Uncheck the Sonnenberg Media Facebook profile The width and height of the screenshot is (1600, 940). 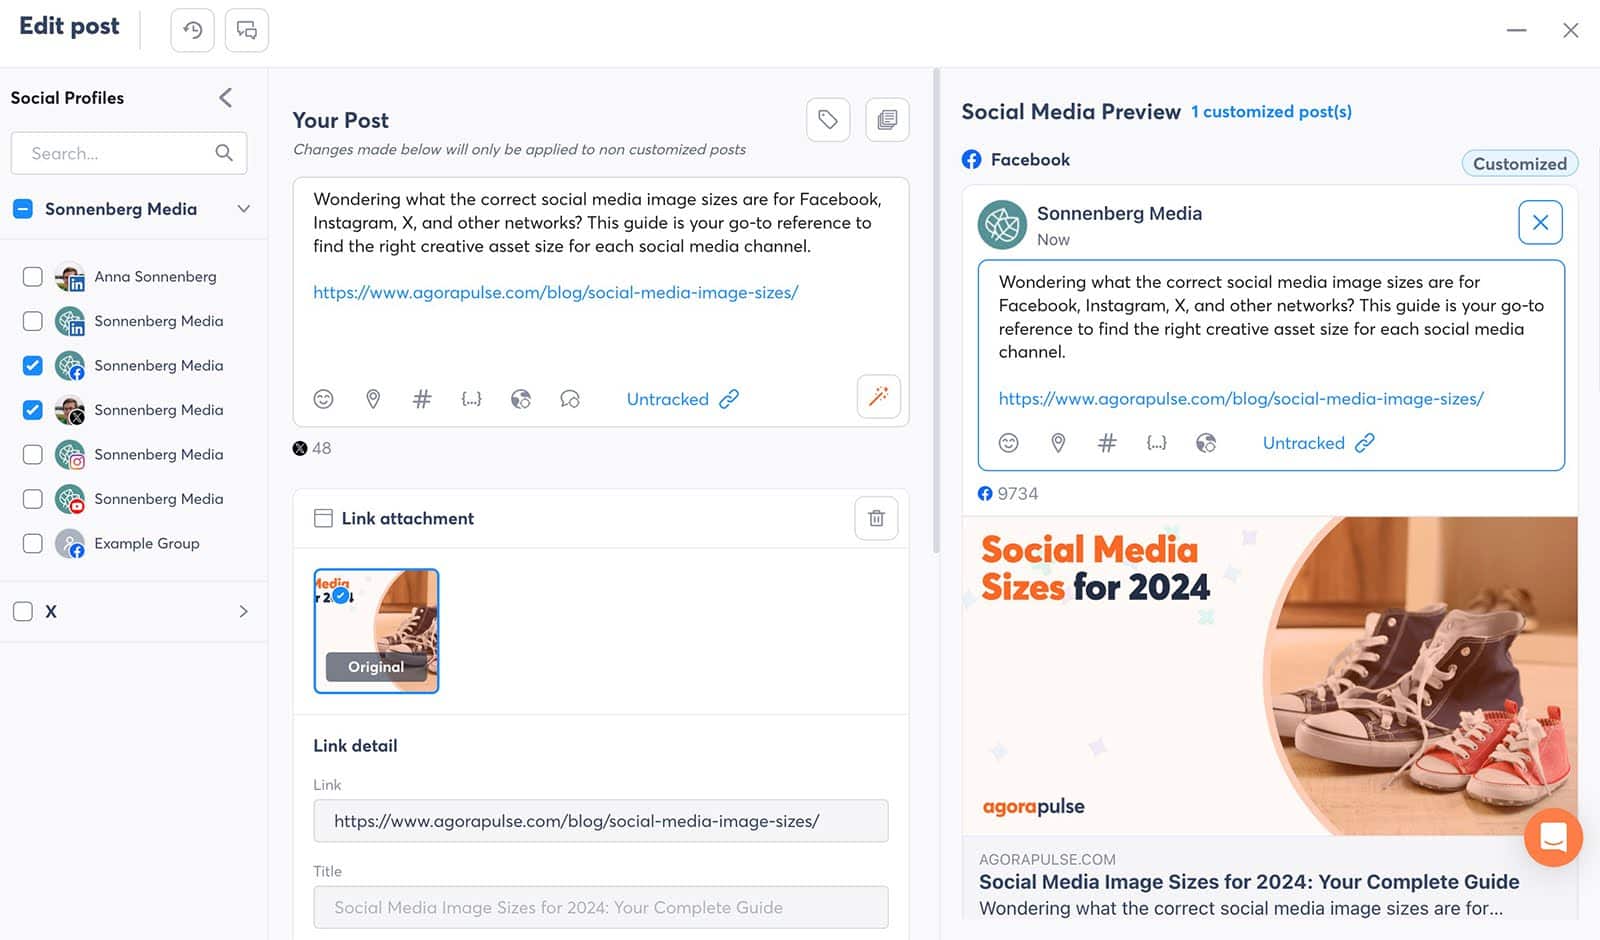click(32, 365)
